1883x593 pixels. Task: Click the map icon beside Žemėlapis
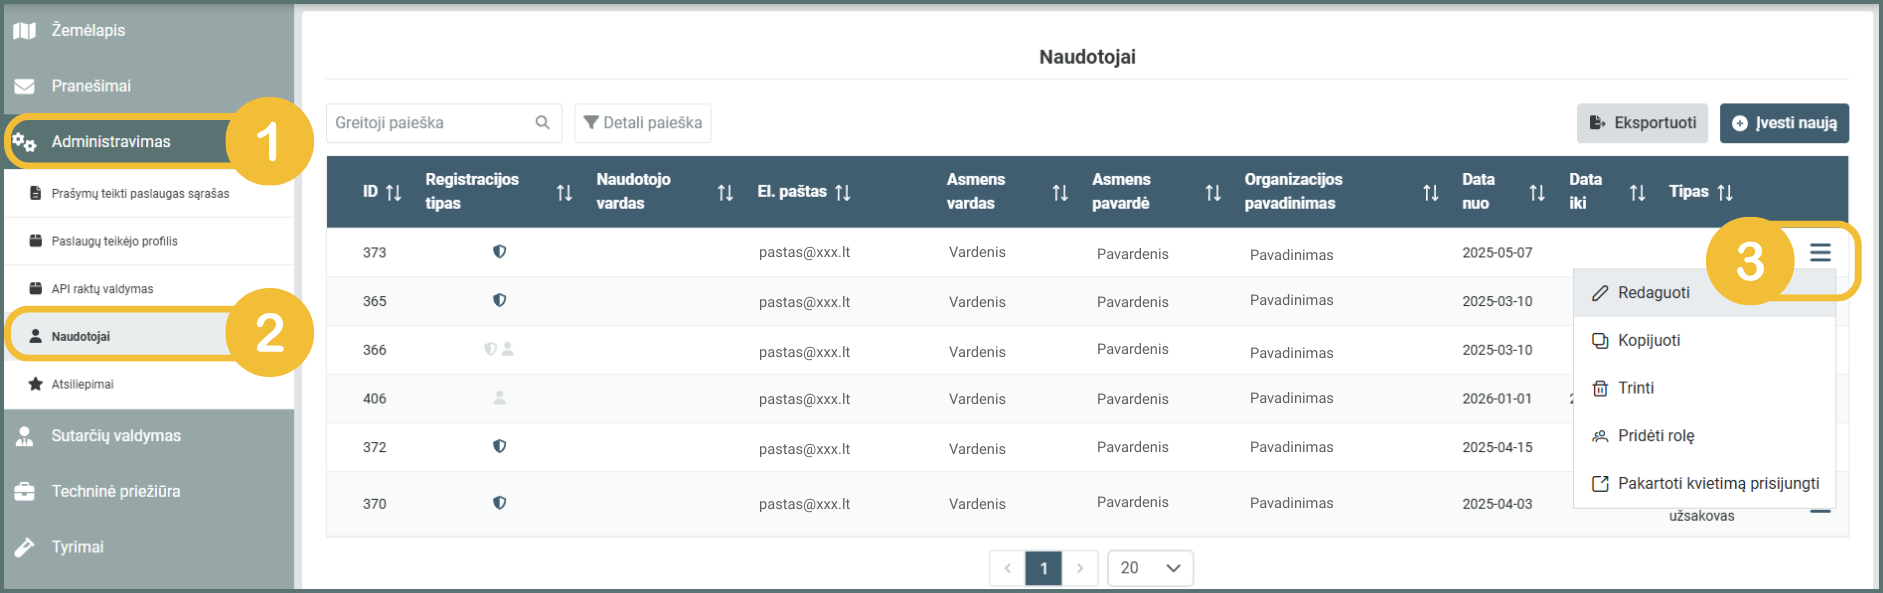(x=25, y=31)
